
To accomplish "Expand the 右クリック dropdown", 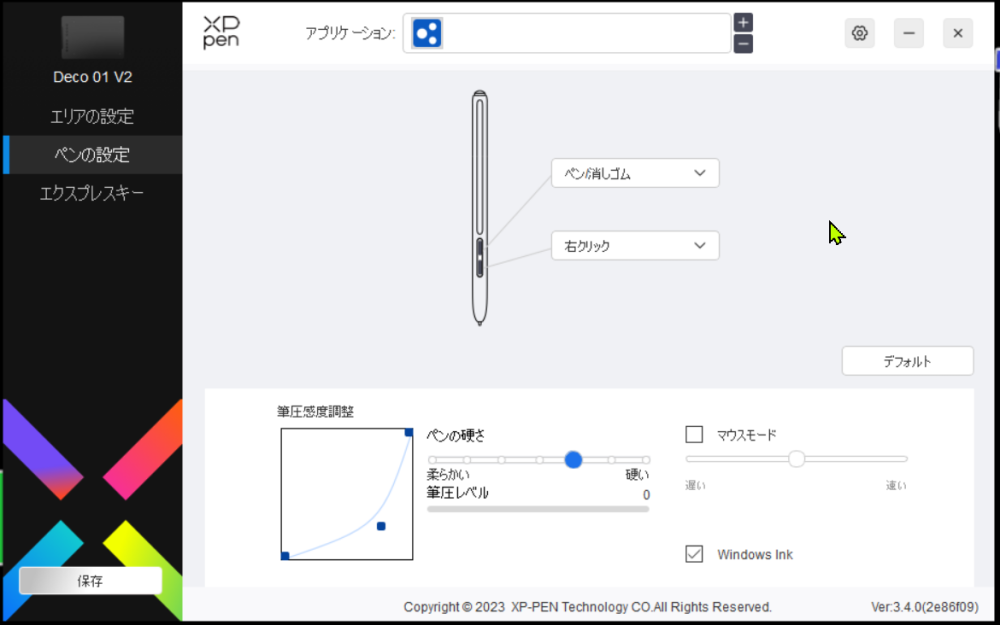I will pyautogui.click(x=635, y=246).
